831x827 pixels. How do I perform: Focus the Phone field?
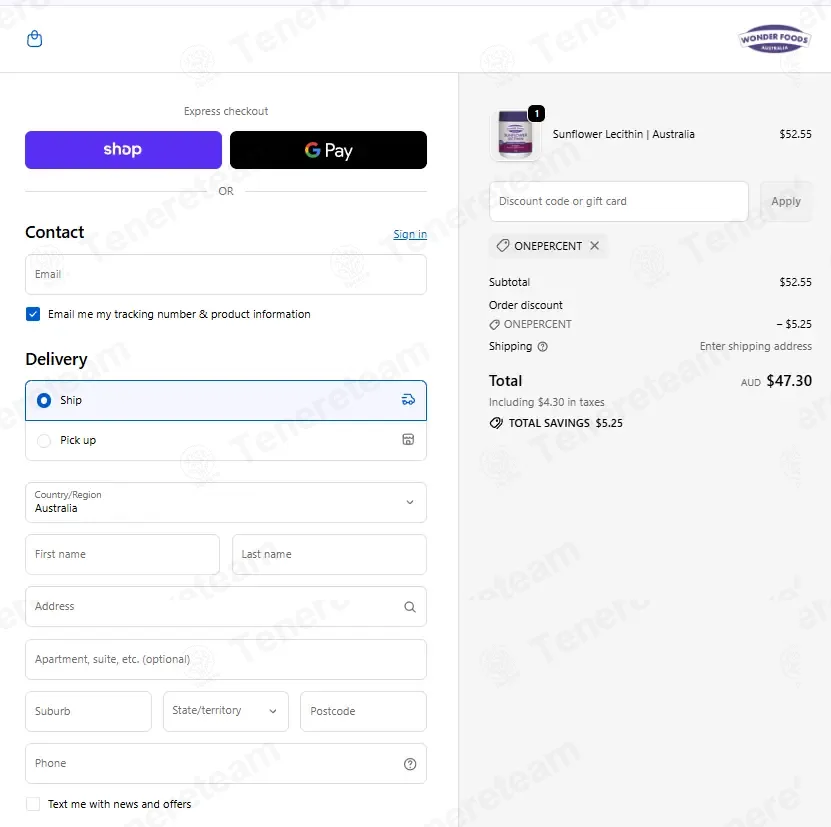pyautogui.click(x=226, y=763)
